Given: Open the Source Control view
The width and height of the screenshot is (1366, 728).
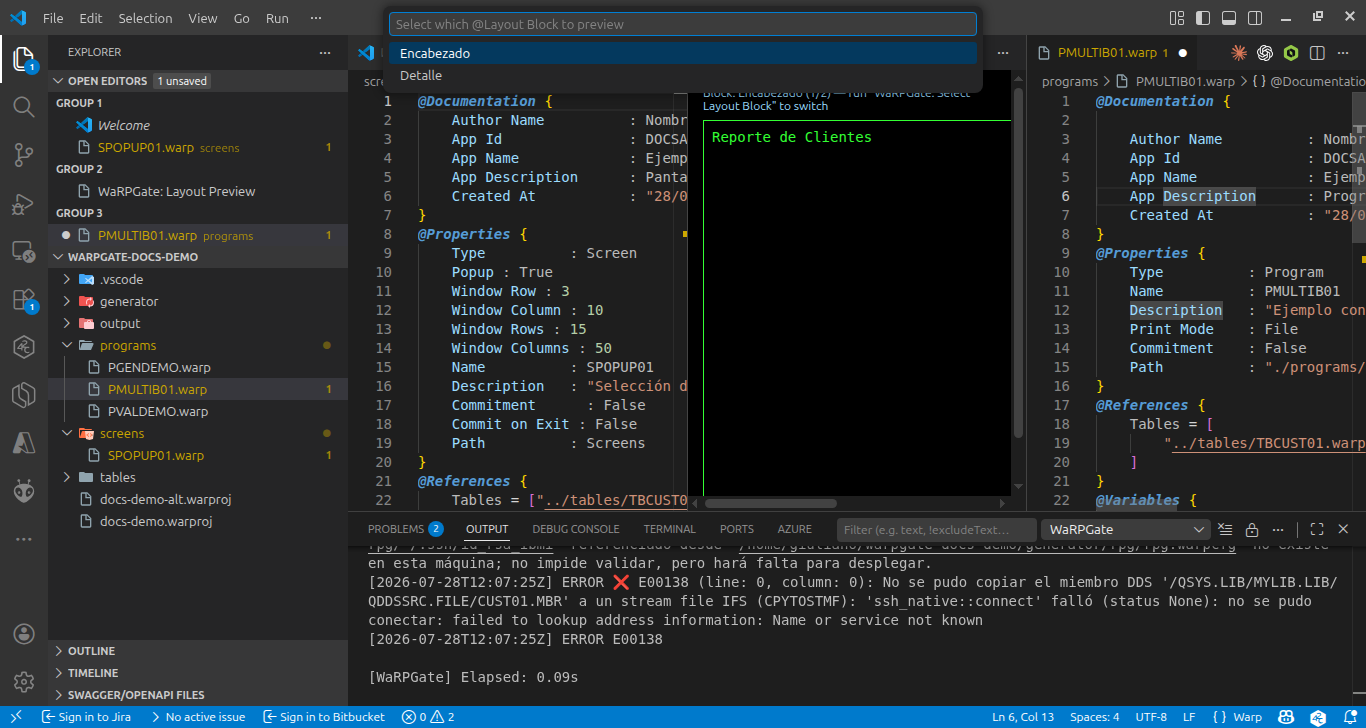Looking at the screenshot, I should [24, 154].
